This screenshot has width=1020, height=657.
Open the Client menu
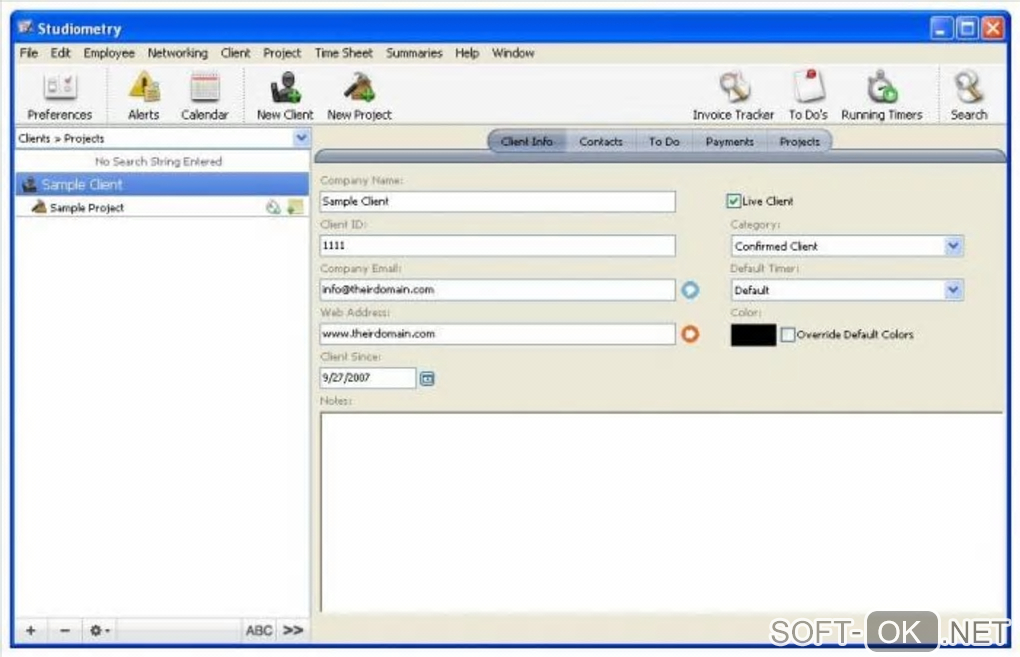235,53
